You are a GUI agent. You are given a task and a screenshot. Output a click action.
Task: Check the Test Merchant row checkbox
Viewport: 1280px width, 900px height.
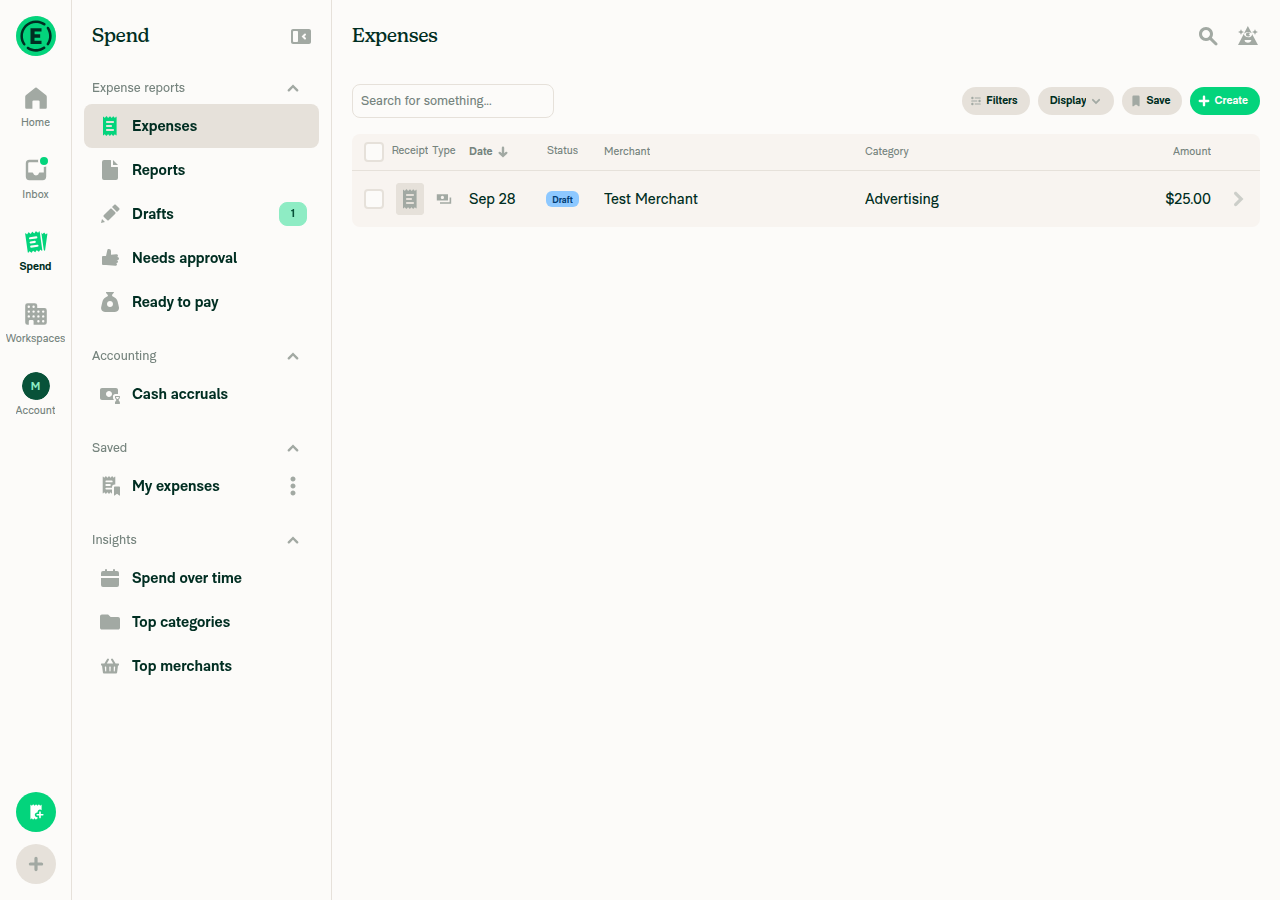pos(374,199)
